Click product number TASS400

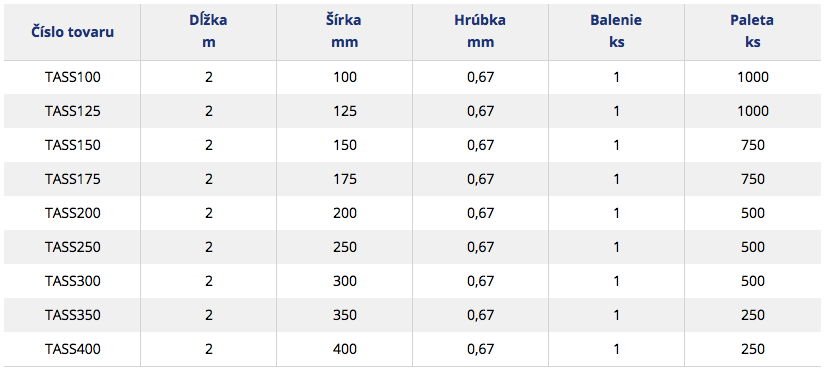pos(72,349)
